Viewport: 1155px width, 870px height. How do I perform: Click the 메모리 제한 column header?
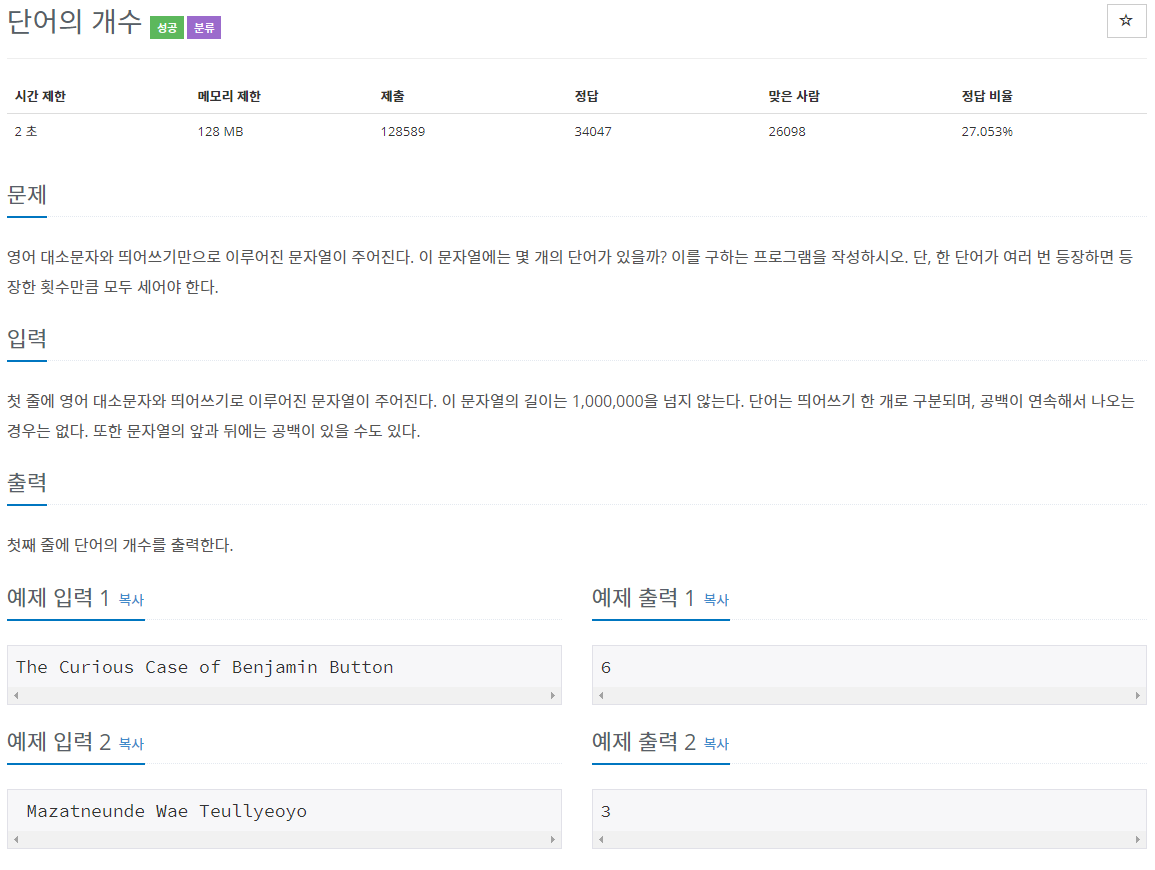[229, 96]
